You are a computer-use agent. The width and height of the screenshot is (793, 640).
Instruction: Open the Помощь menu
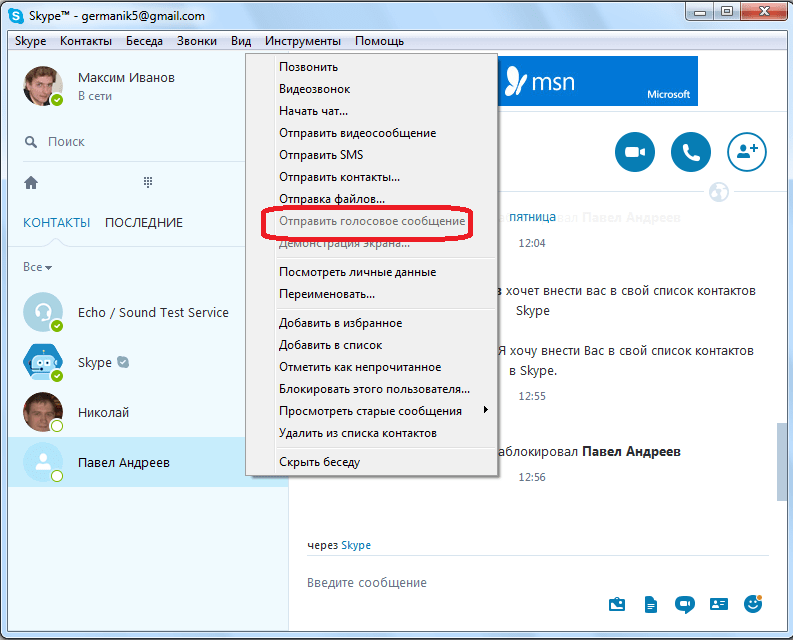click(379, 41)
